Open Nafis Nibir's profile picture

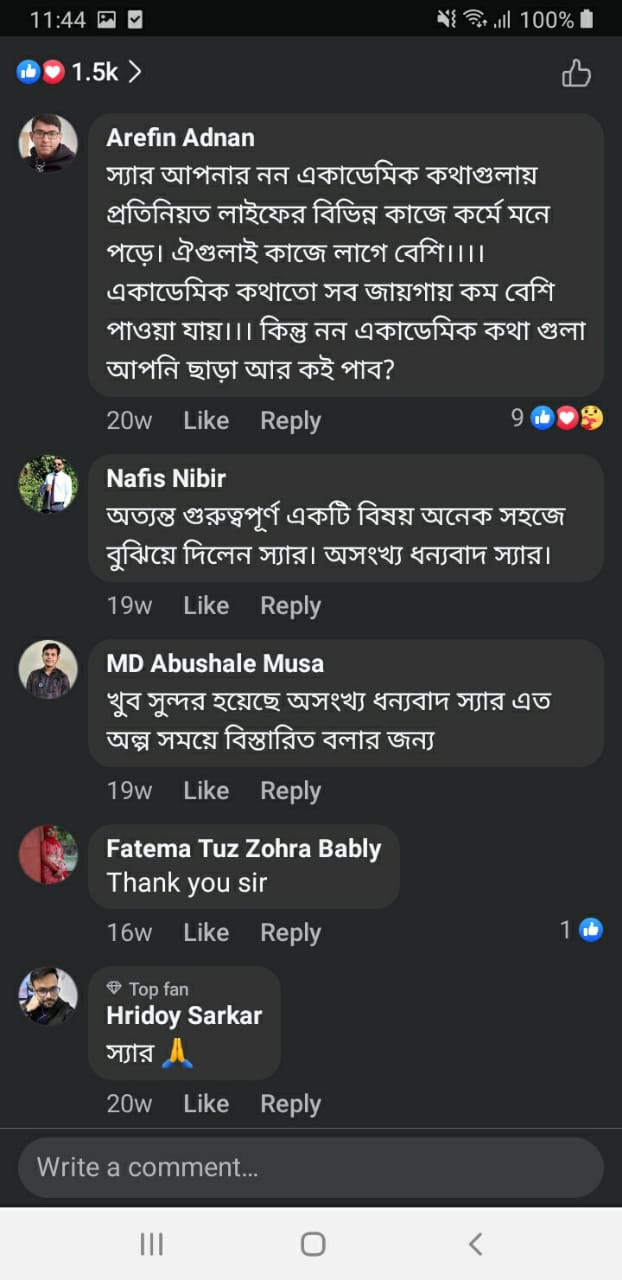click(48, 485)
